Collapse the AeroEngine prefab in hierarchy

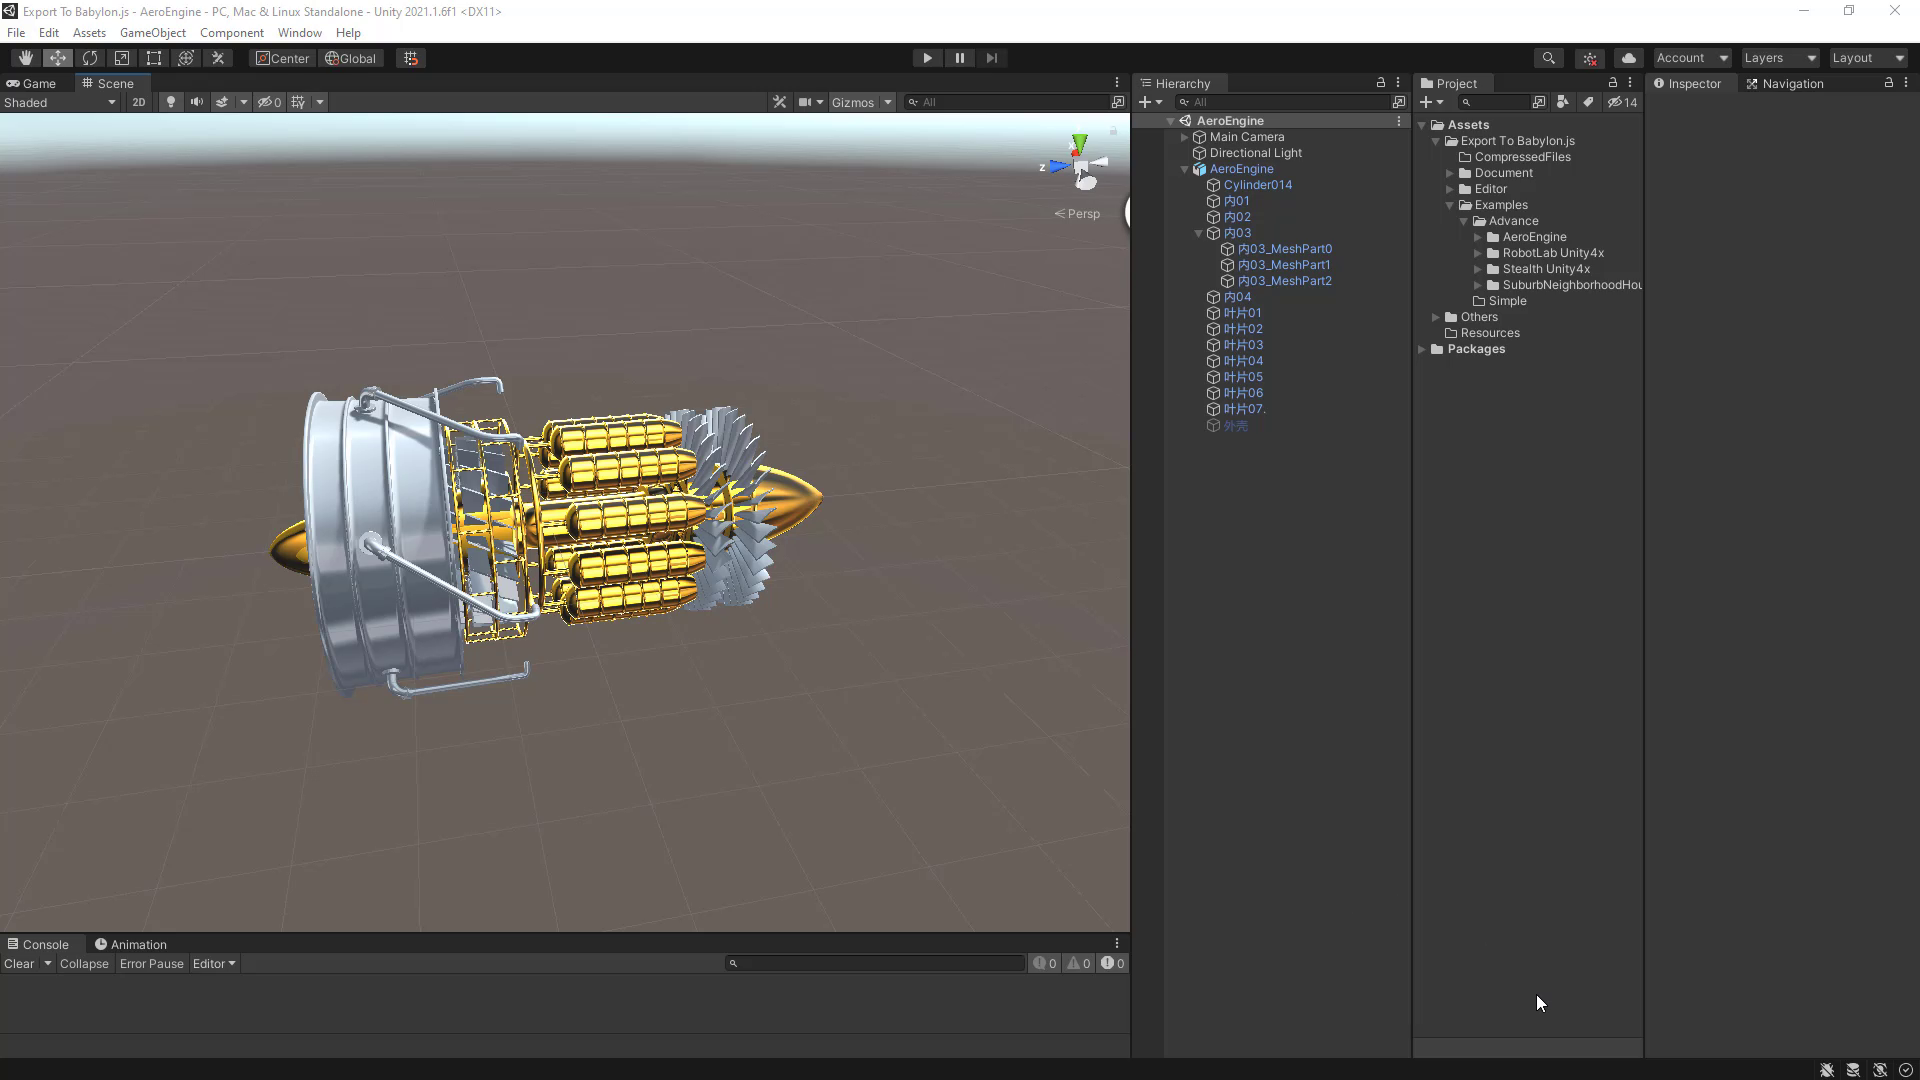coord(1185,169)
